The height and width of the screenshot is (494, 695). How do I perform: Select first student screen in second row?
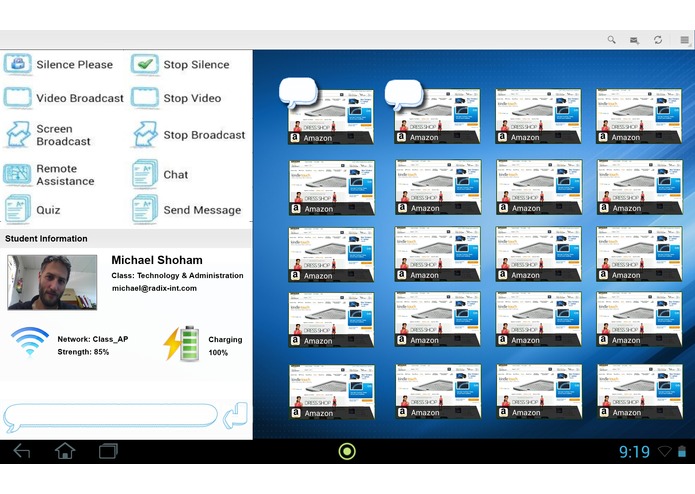332,188
